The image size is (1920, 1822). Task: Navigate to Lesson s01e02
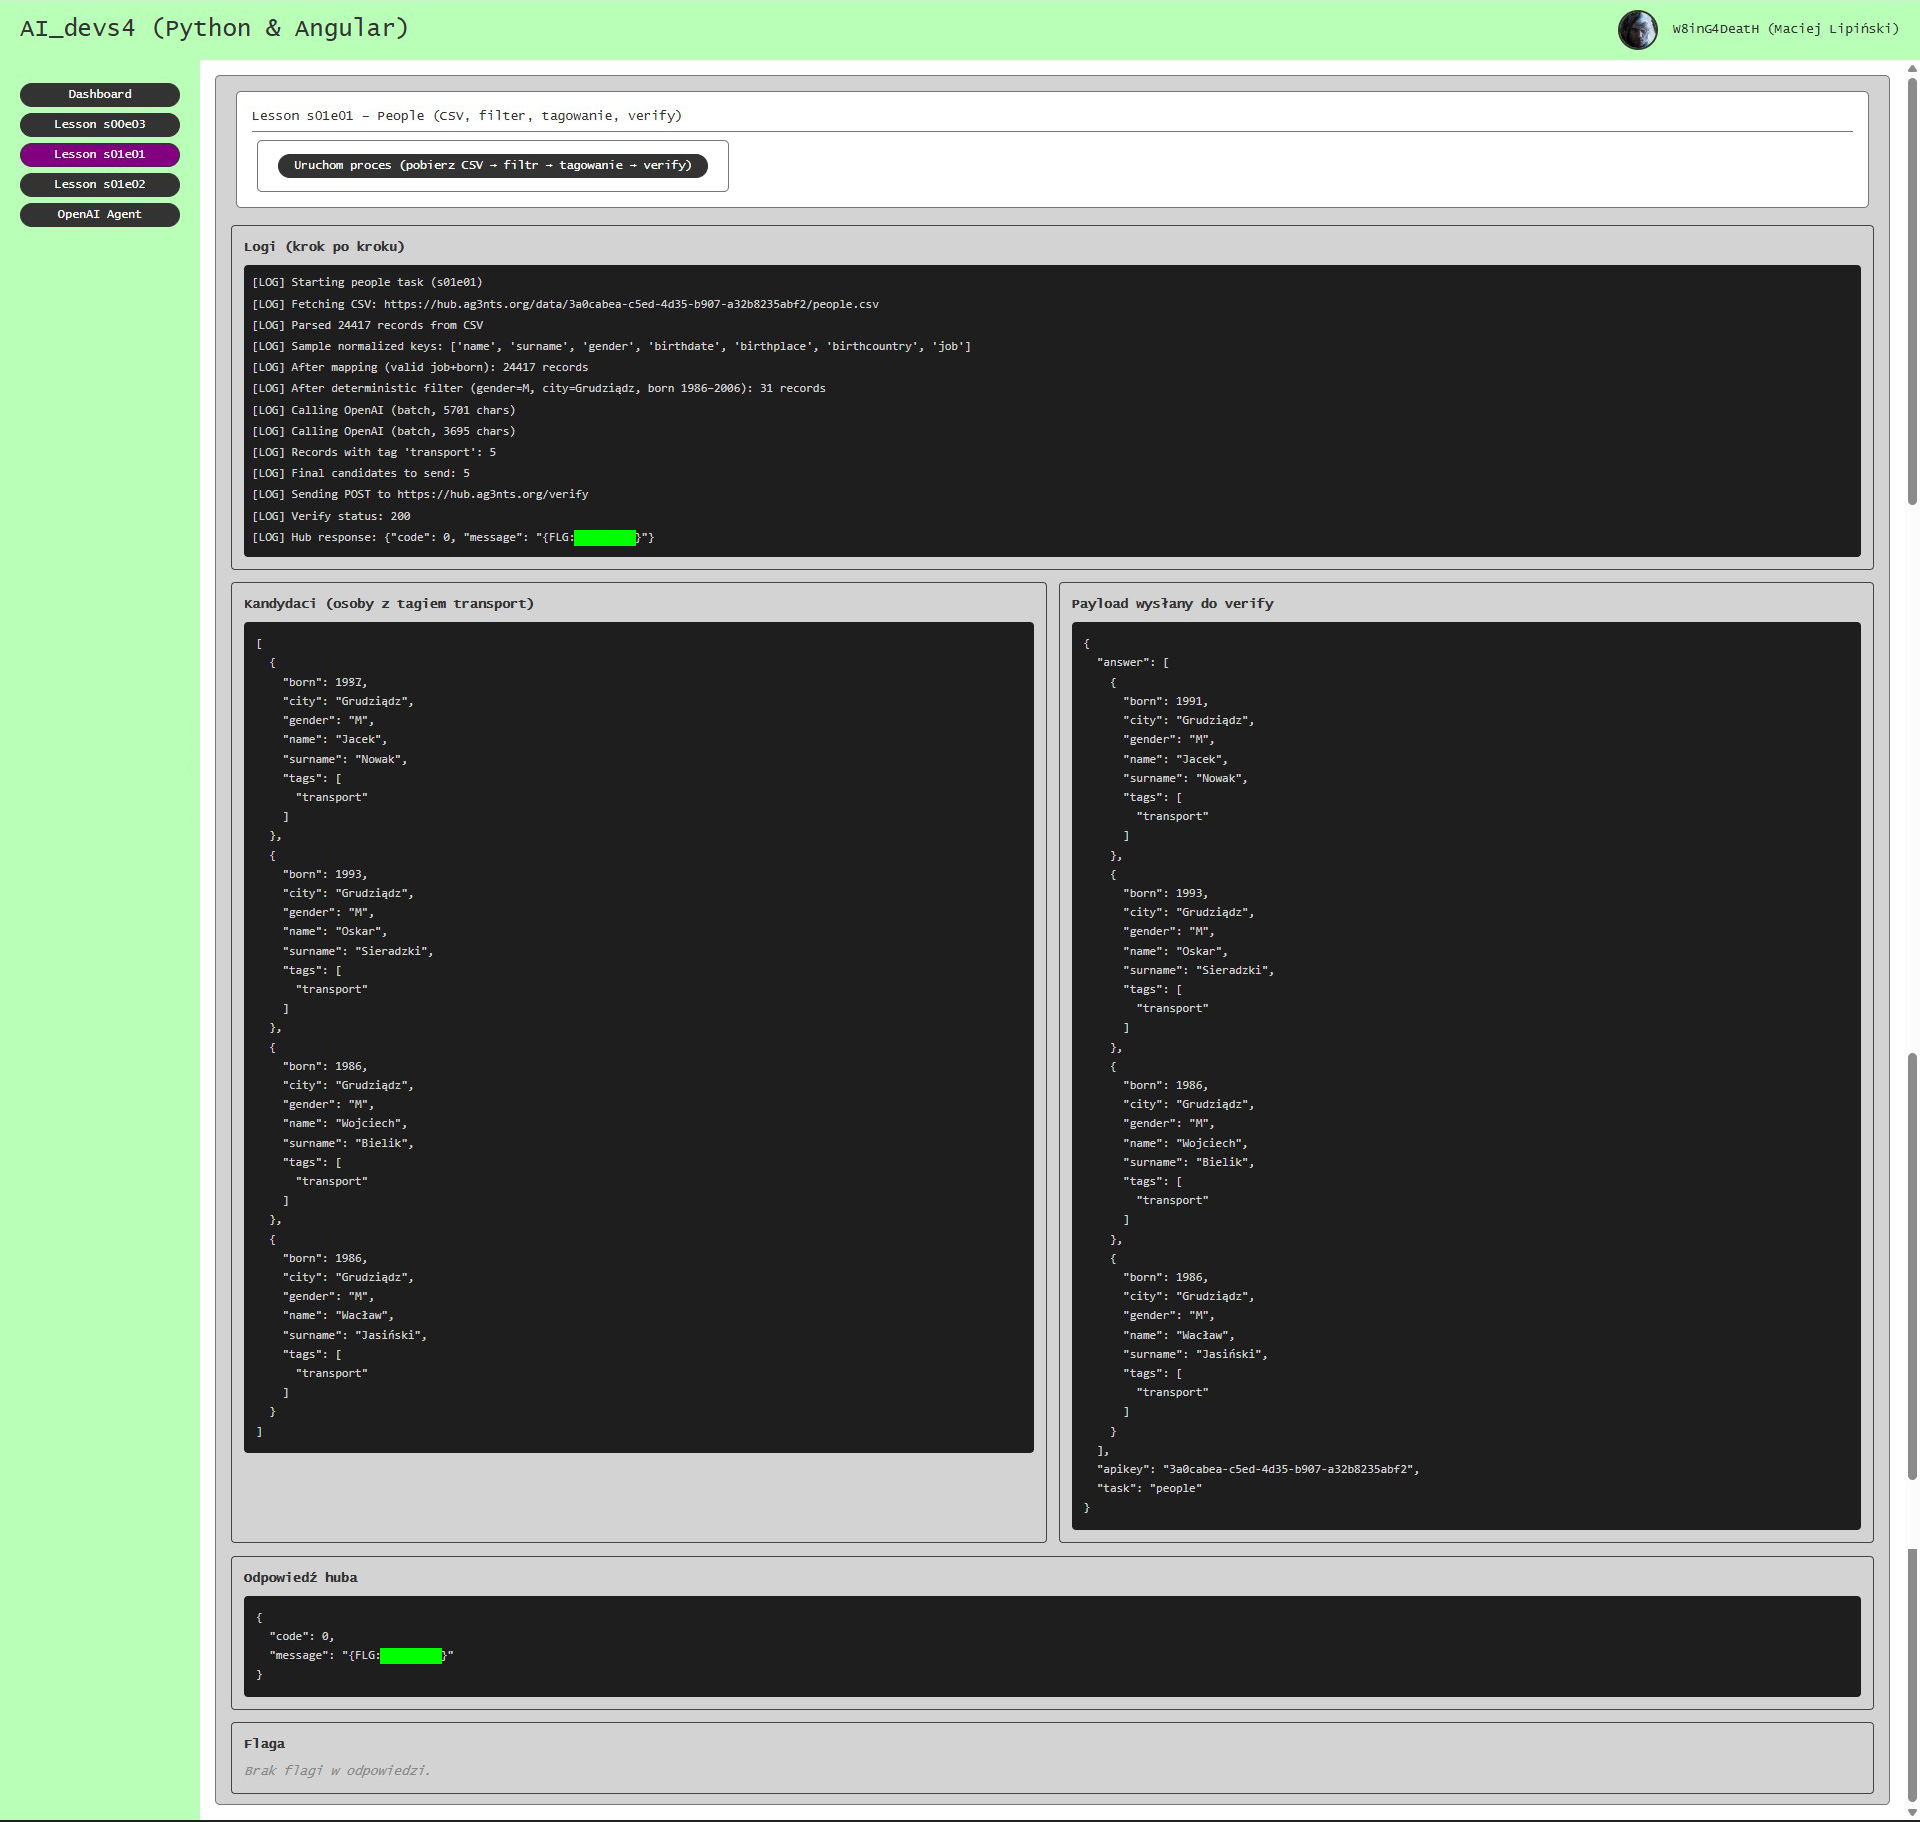[100, 184]
